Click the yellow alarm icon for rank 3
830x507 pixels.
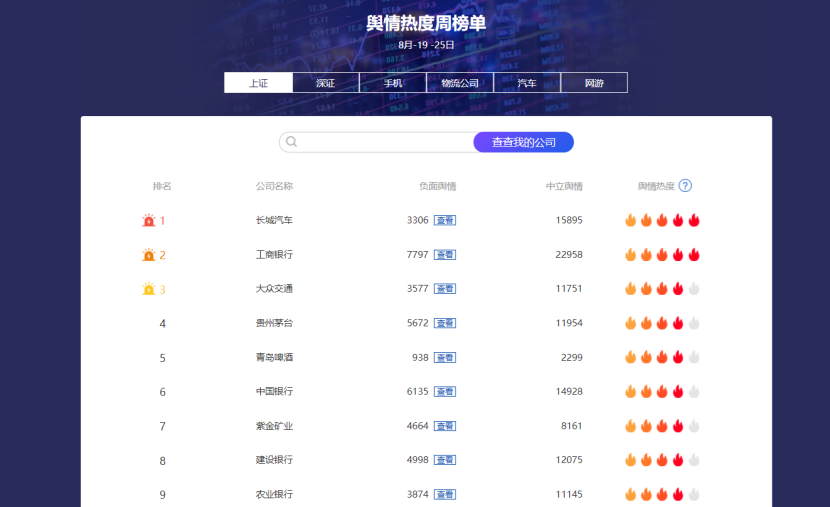pos(149,289)
